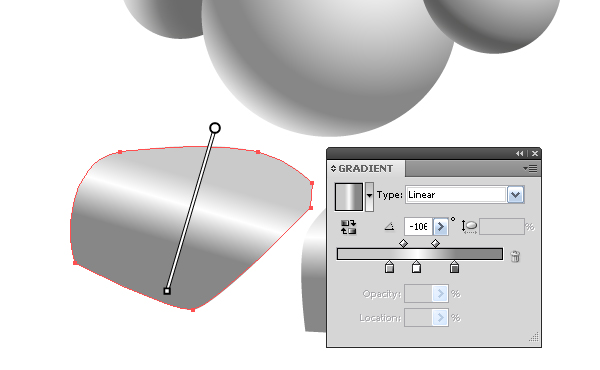This screenshot has width=600, height=370.
Task: Click the gradient annotator square origin handle
Action: pyautogui.click(x=167, y=291)
